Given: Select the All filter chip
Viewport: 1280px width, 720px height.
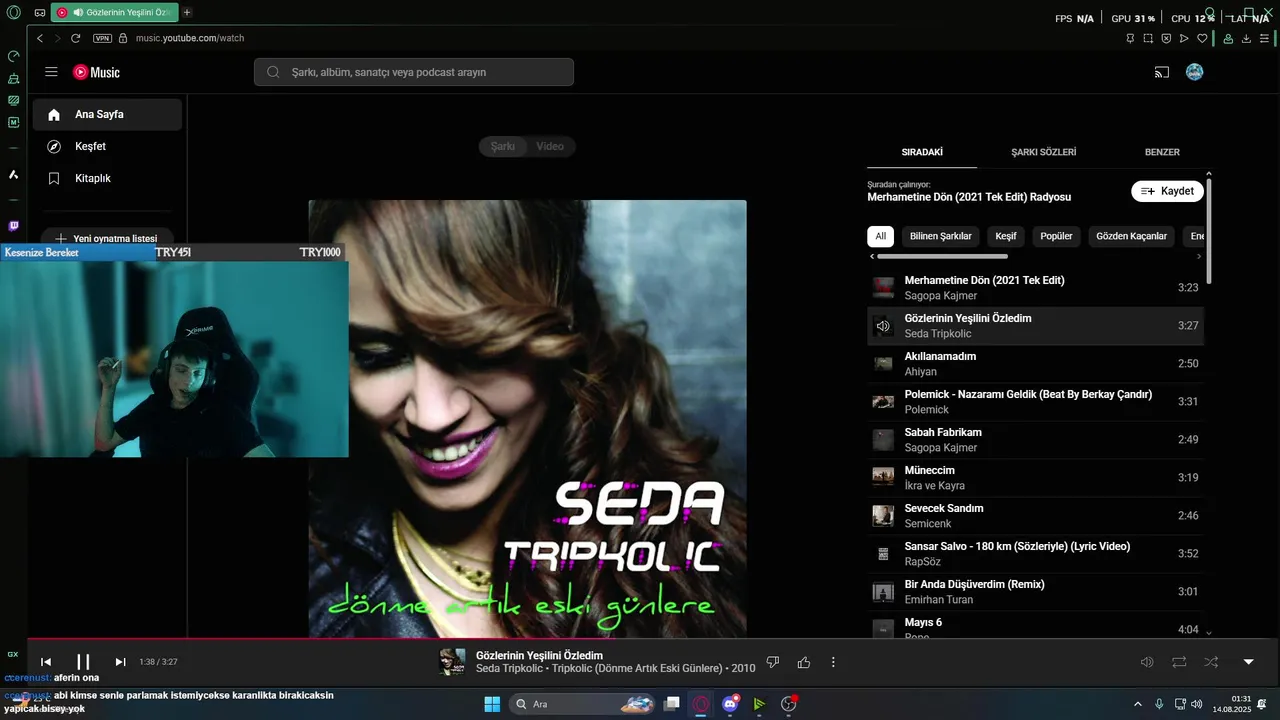Looking at the screenshot, I should pos(880,236).
